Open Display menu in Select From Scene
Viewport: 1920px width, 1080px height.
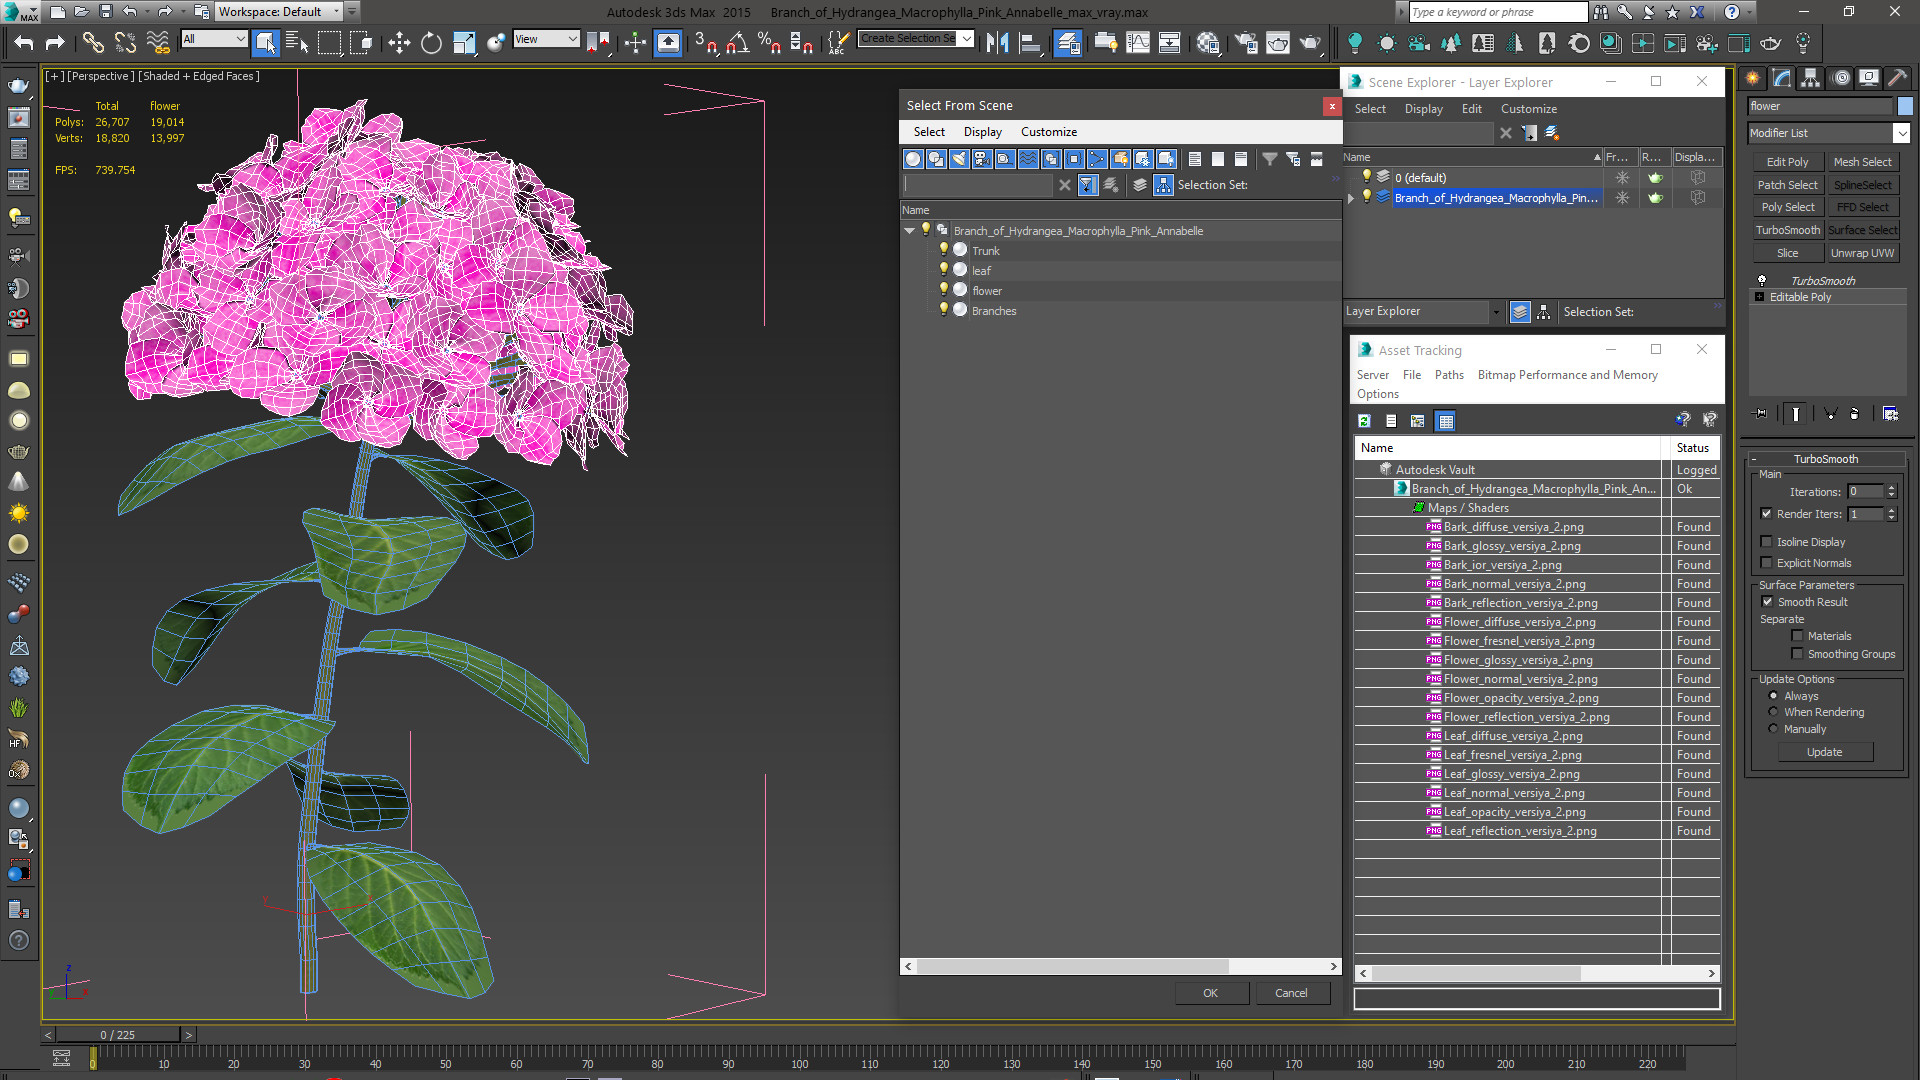[982, 132]
